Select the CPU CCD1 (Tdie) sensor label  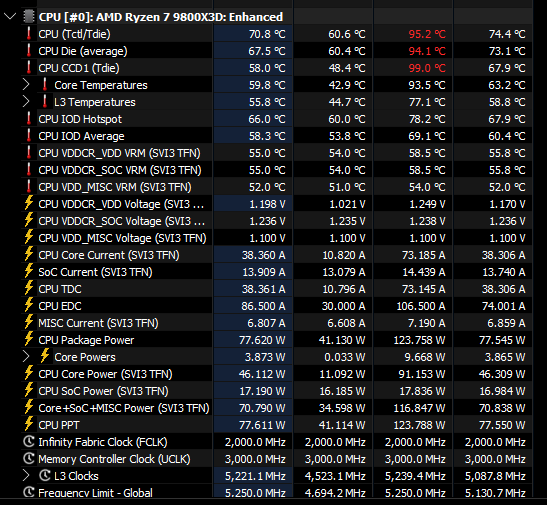tap(79, 68)
